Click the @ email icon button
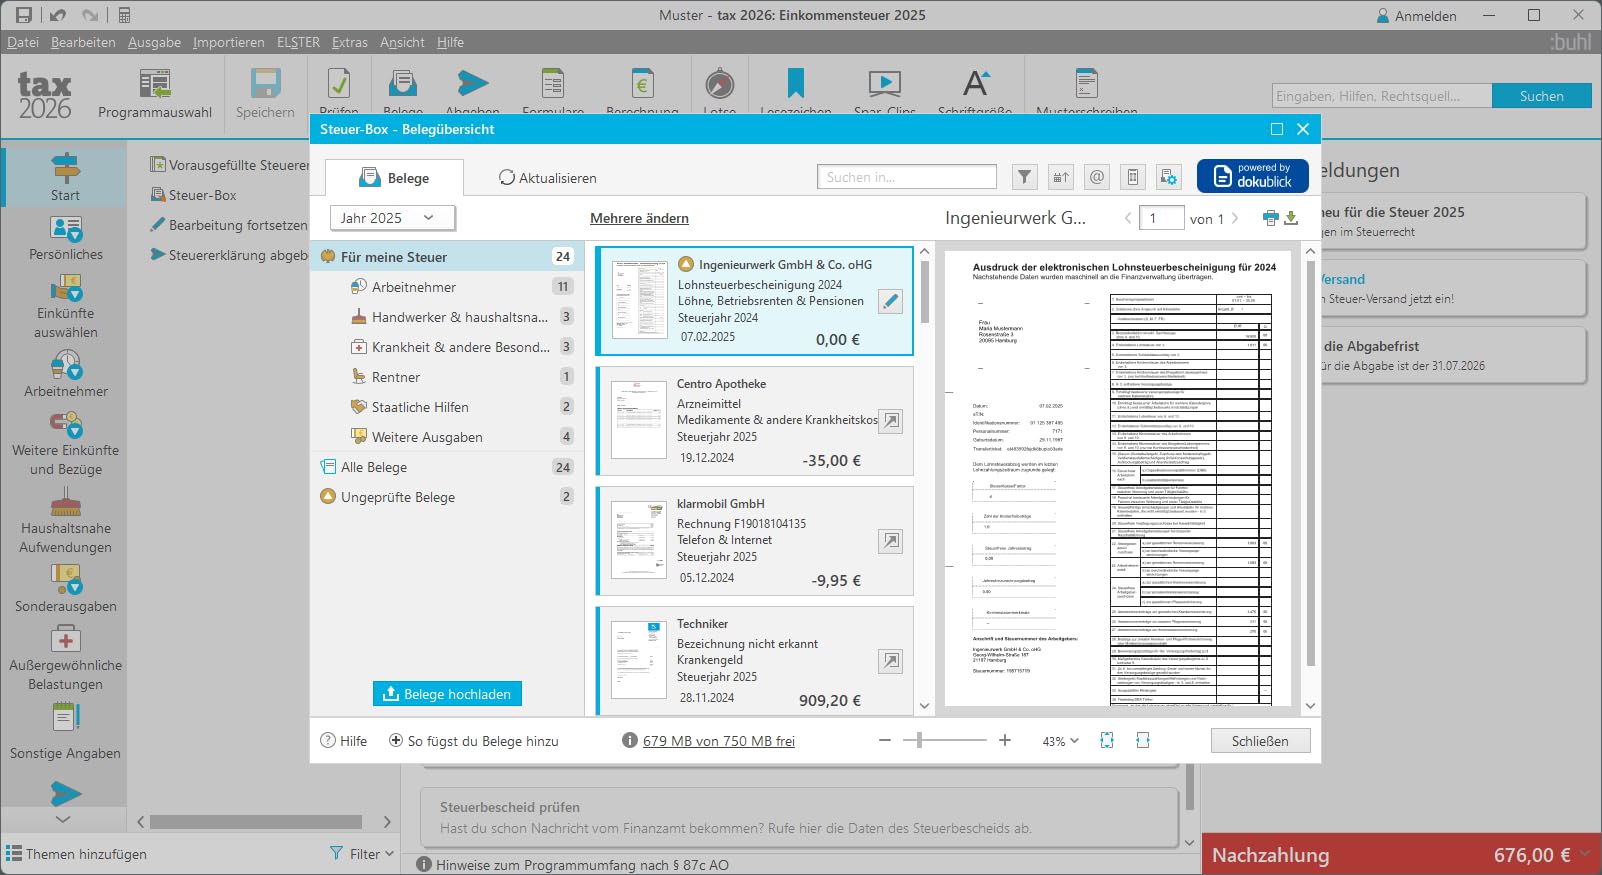This screenshot has height=875, width=1602. click(x=1097, y=177)
